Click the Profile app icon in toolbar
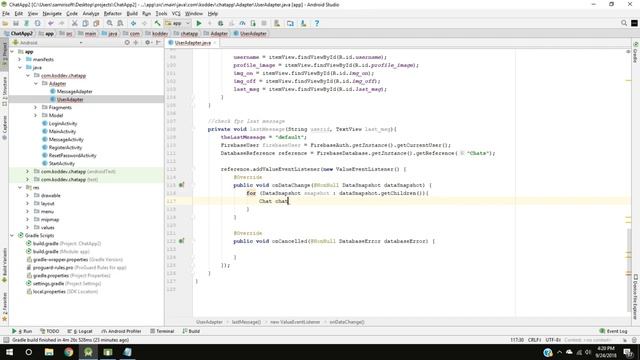 pos(242,23)
